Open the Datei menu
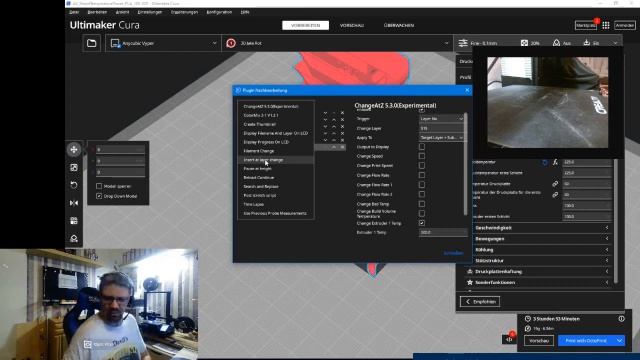 pyautogui.click(x=74, y=12)
